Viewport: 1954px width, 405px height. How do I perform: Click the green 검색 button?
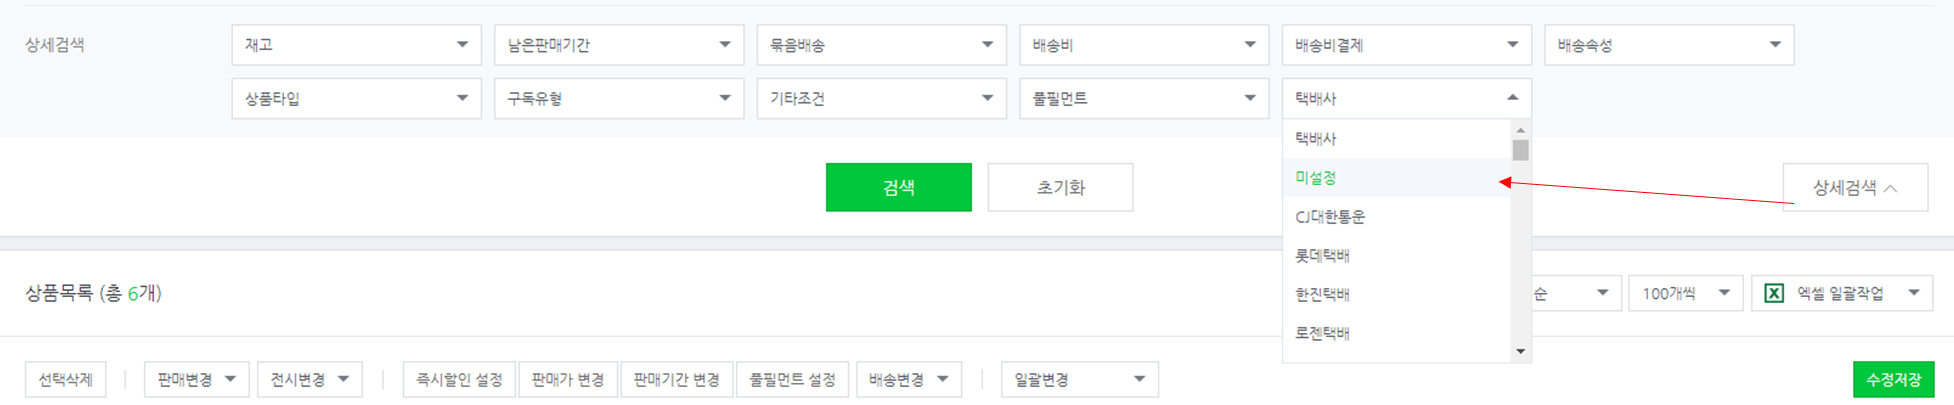click(x=898, y=187)
